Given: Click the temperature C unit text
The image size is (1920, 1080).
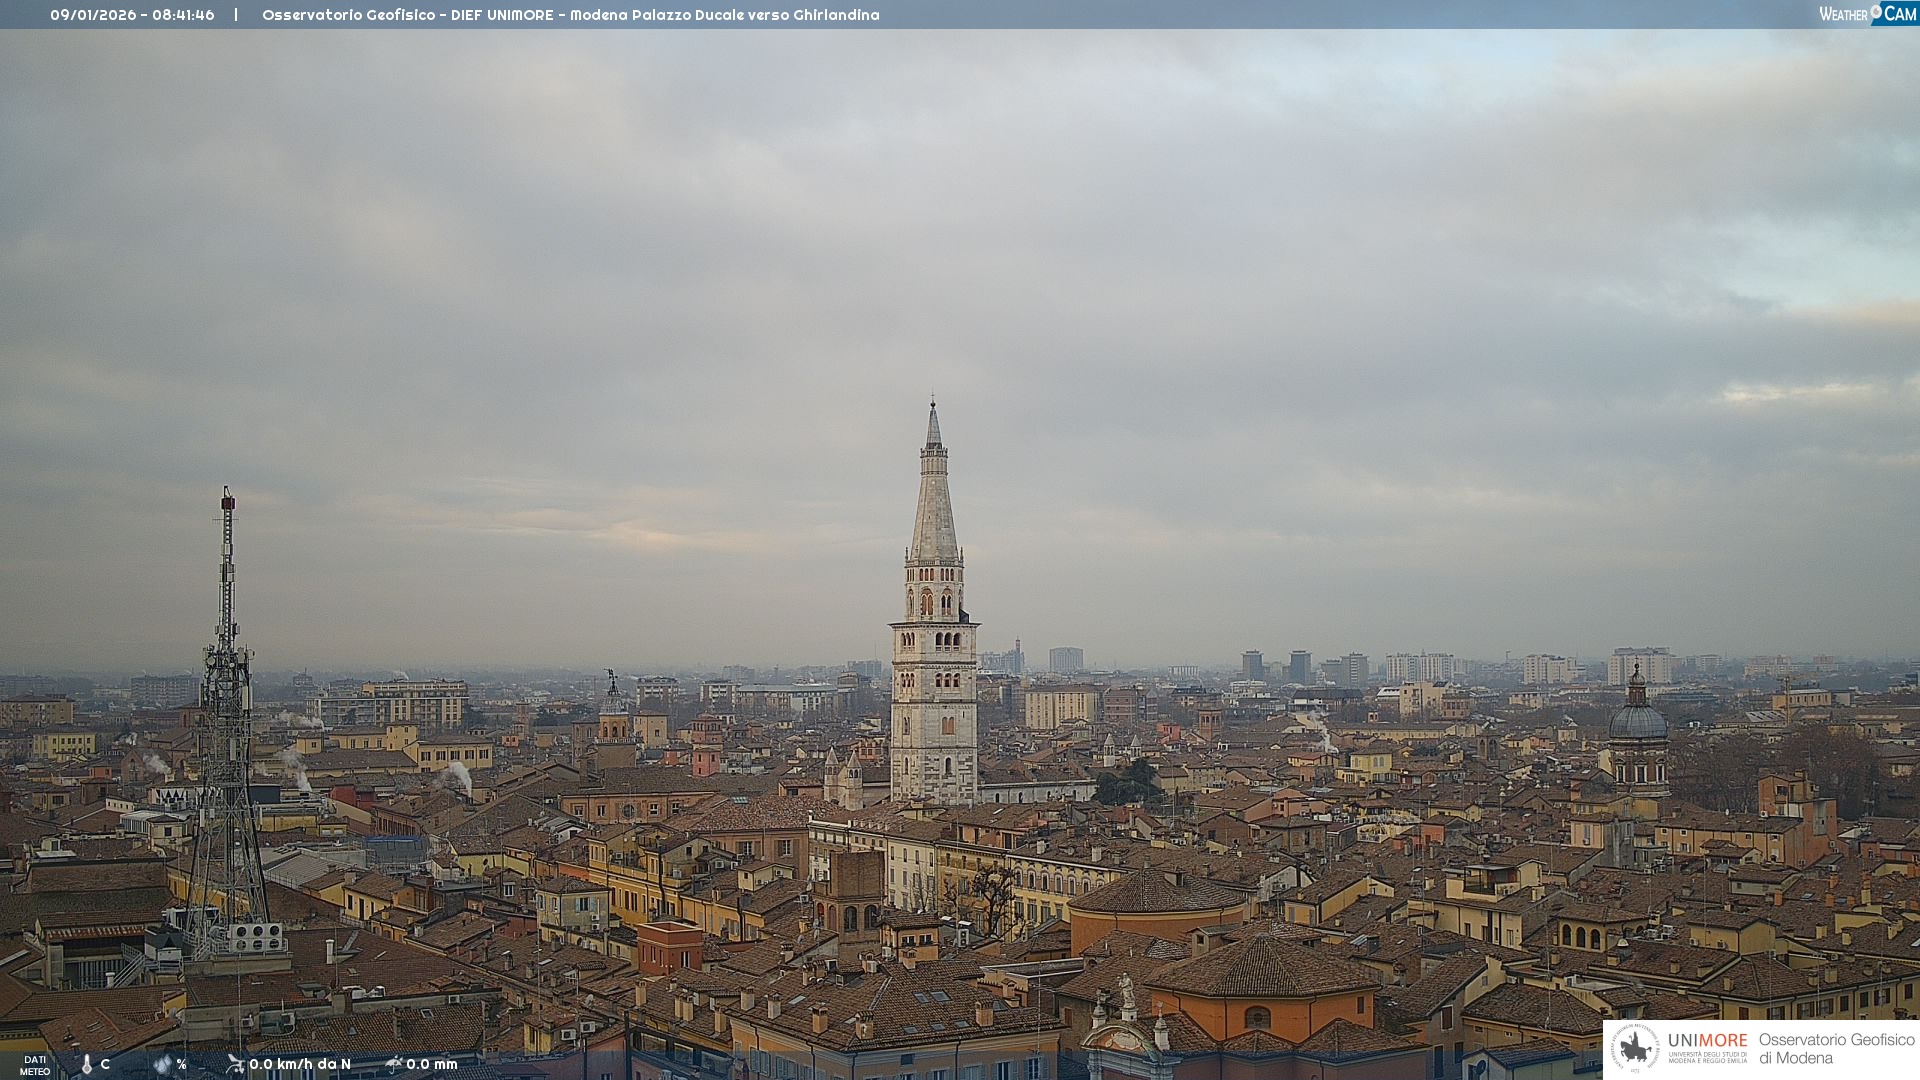Looking at the screenshot, I should 105,1064.
